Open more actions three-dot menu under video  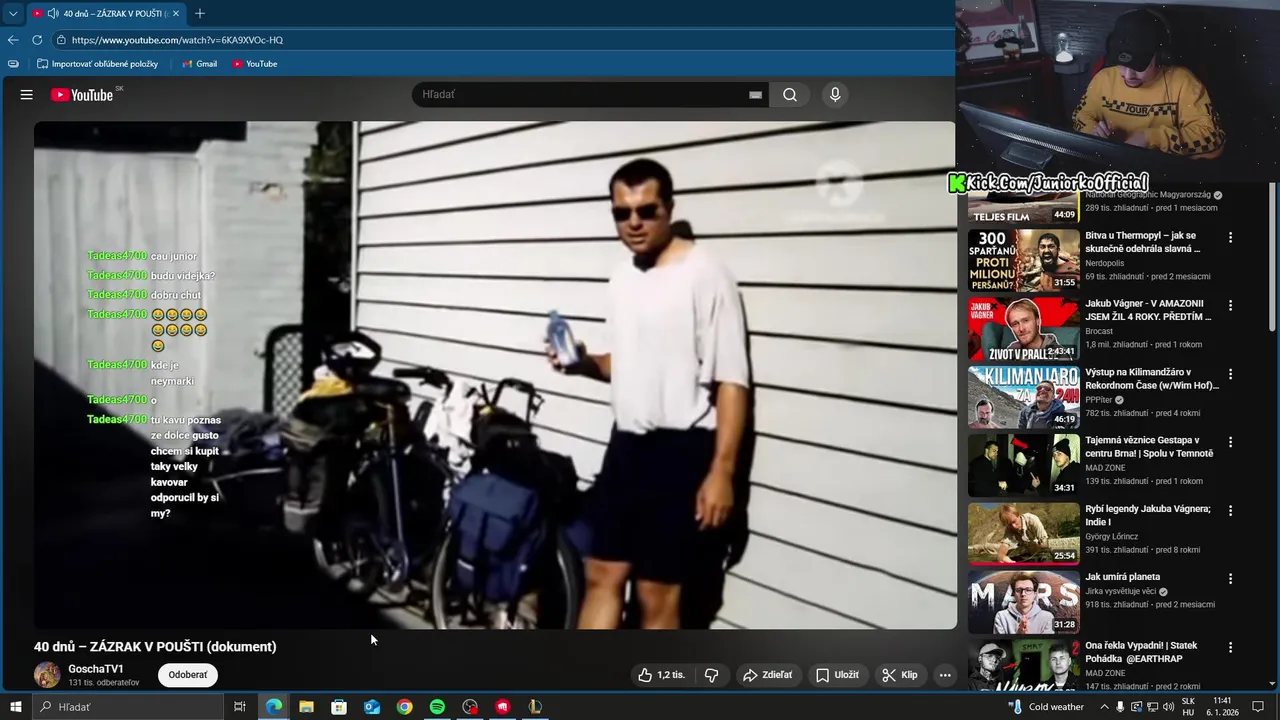click(945, 675)
